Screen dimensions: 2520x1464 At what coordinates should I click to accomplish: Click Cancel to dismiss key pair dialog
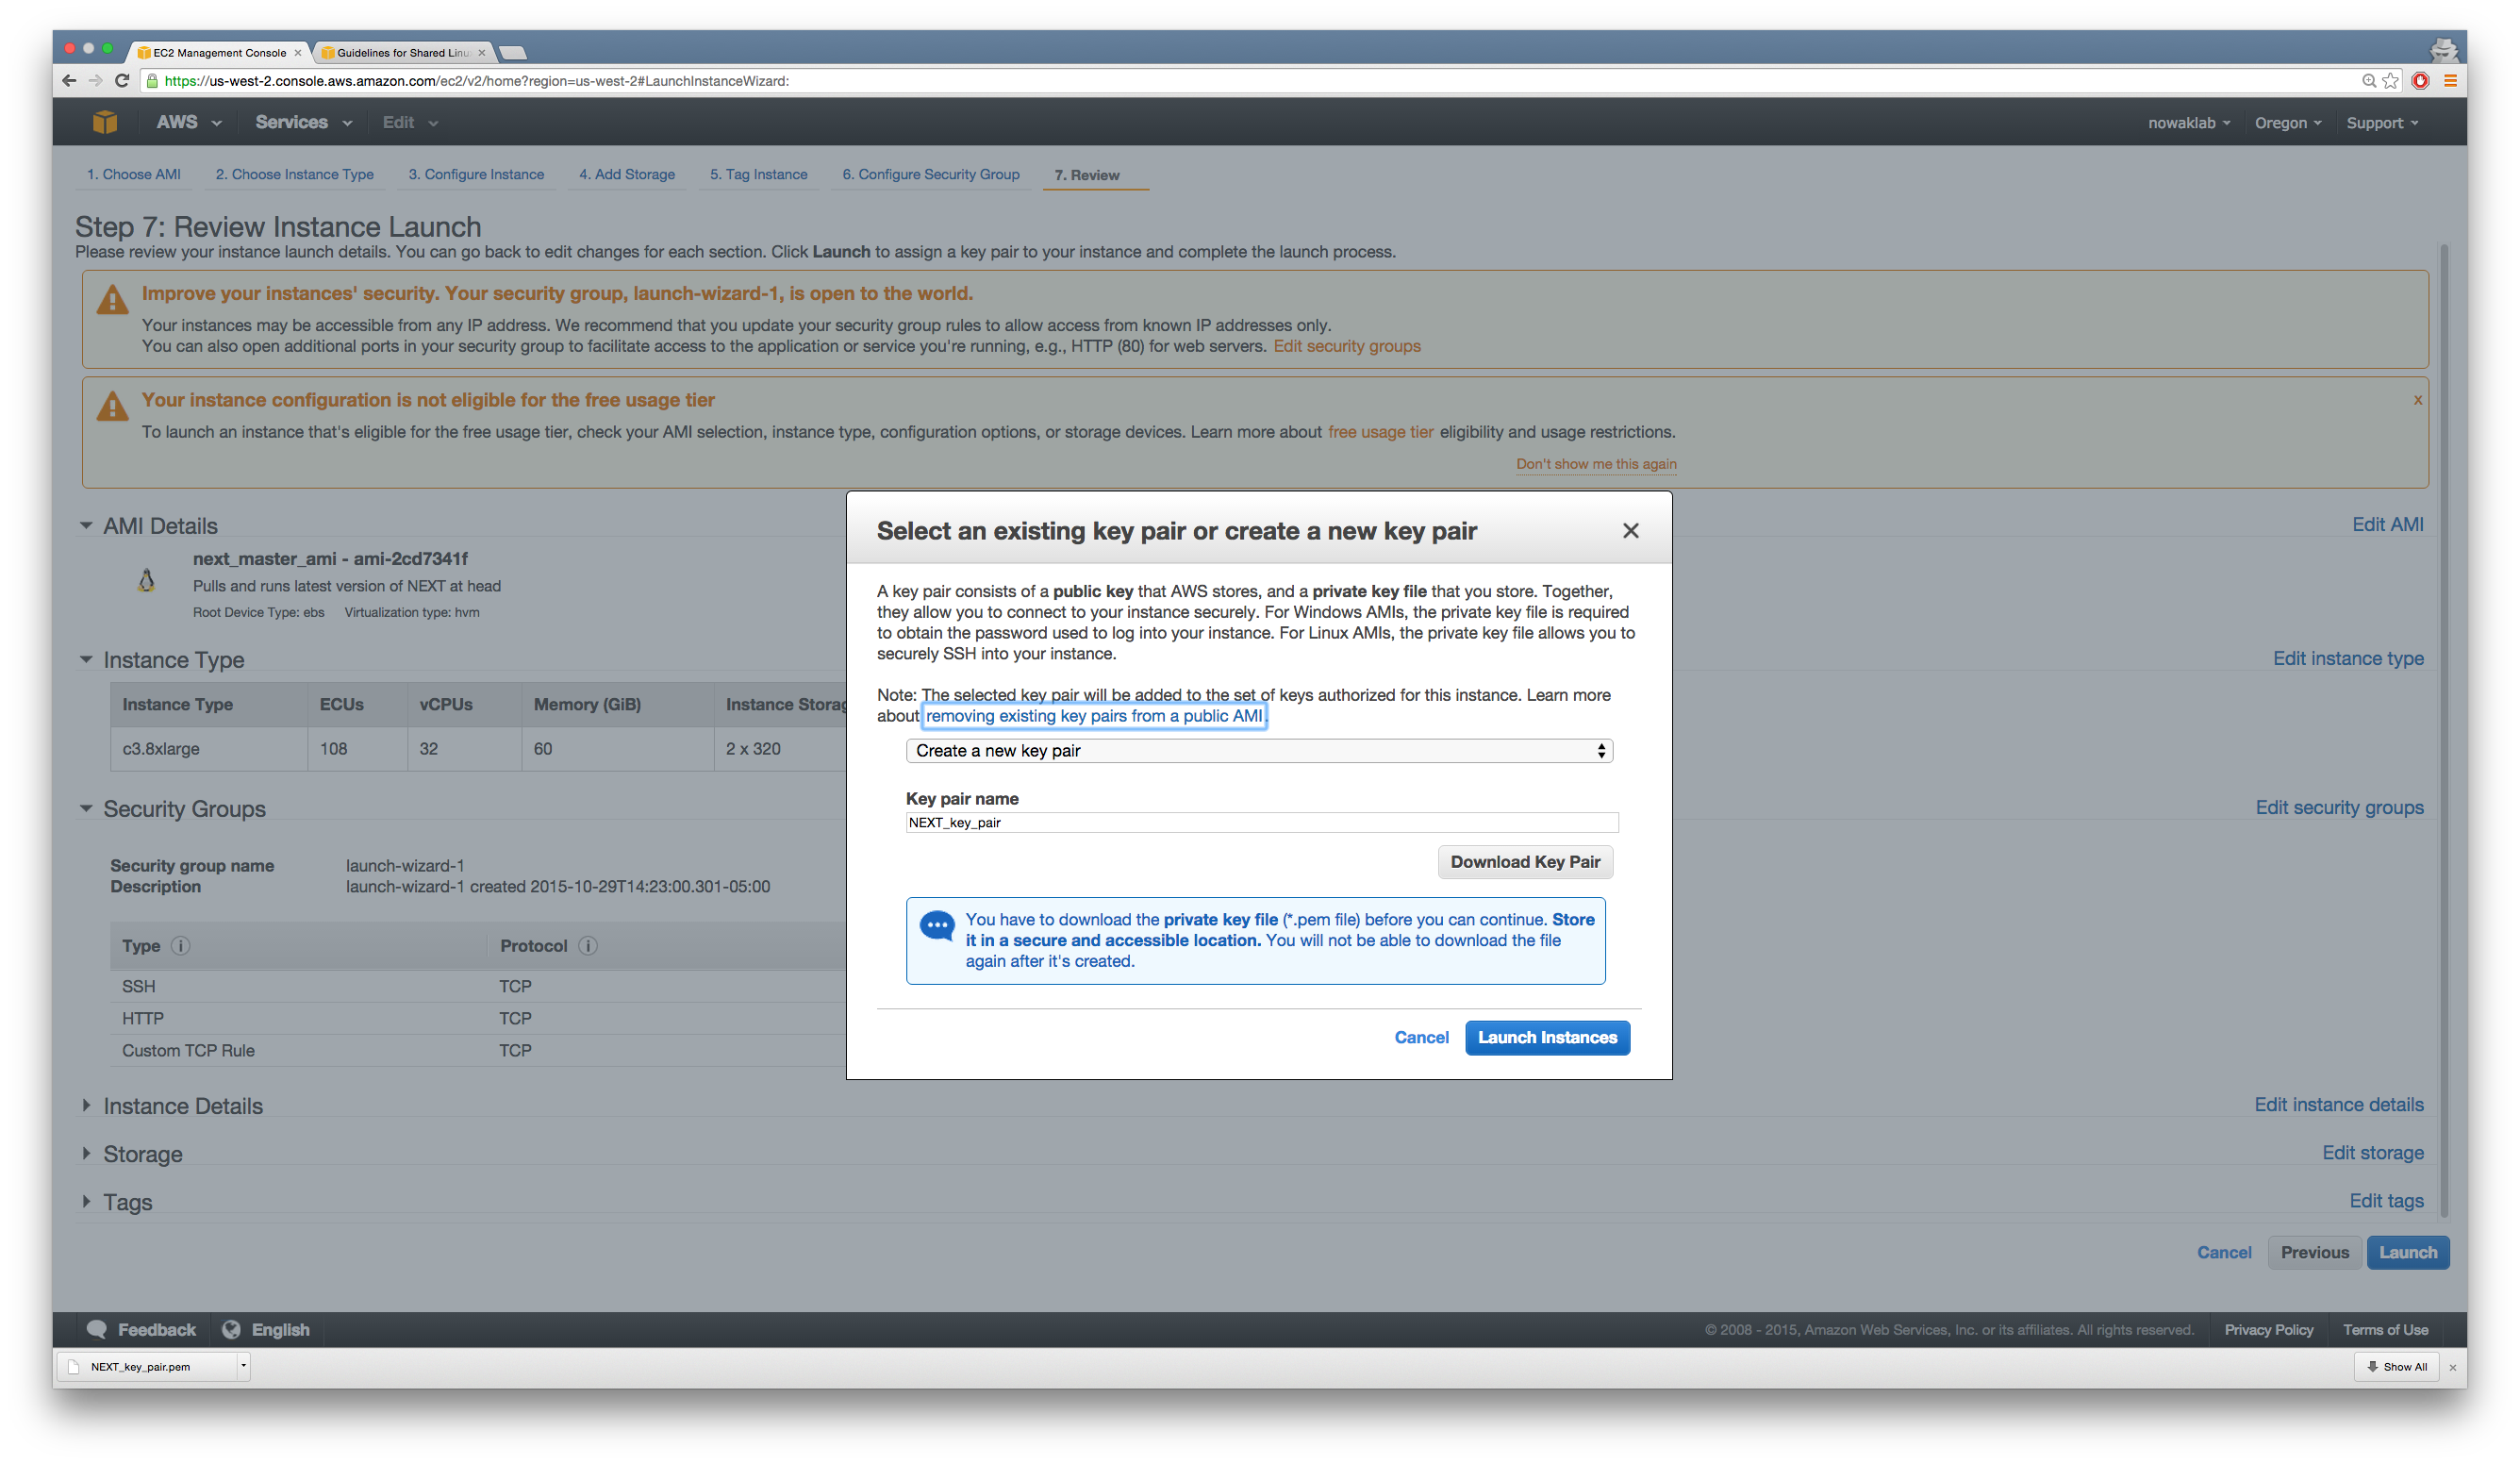pos(1421,1037)
